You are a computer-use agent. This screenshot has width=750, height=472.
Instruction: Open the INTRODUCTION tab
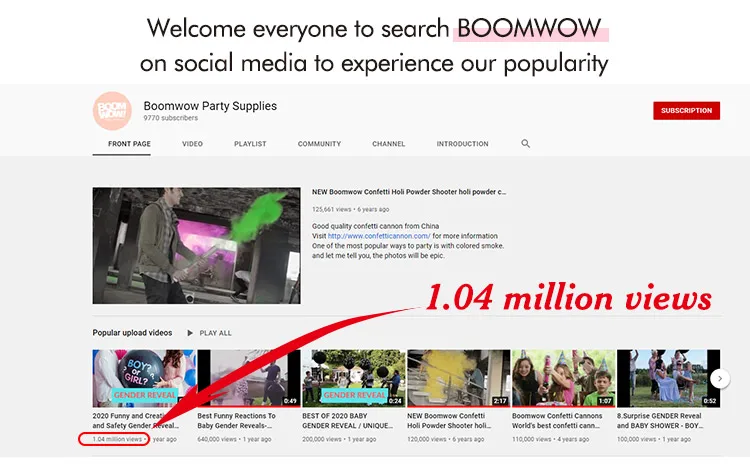click(x=462, y=144)
